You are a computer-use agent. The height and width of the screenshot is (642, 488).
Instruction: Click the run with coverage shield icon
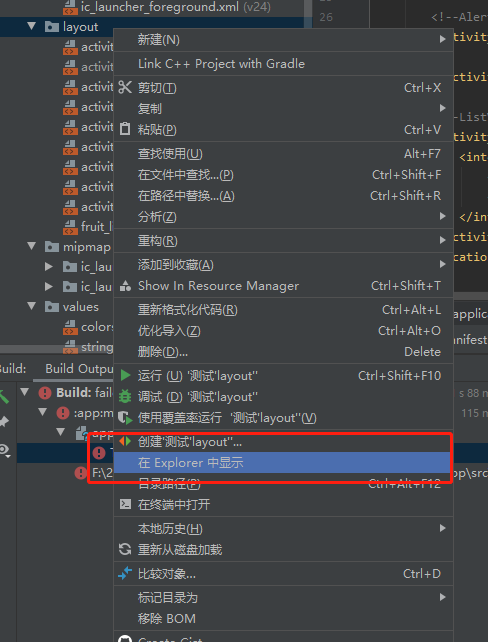point(125,418)
